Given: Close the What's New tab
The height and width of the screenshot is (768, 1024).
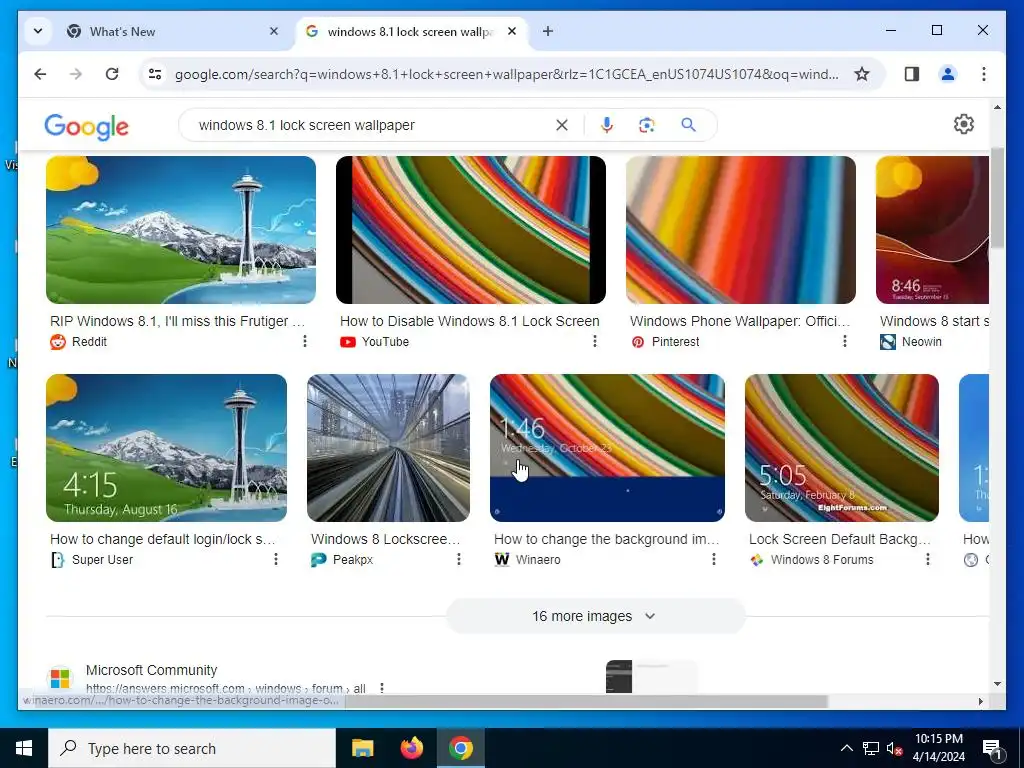Looking at the screenshot, I should pos(274,31).
